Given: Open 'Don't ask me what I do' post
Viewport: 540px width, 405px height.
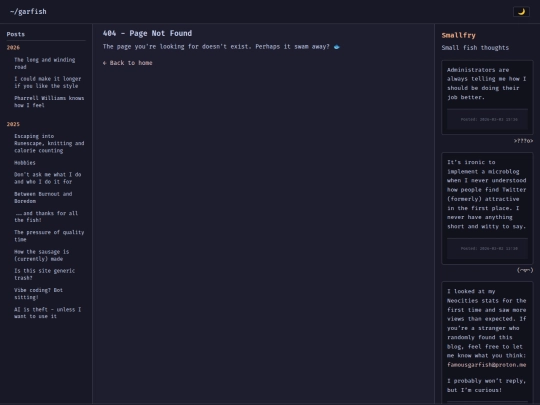Looking at the screenshot, I should 48,178.
